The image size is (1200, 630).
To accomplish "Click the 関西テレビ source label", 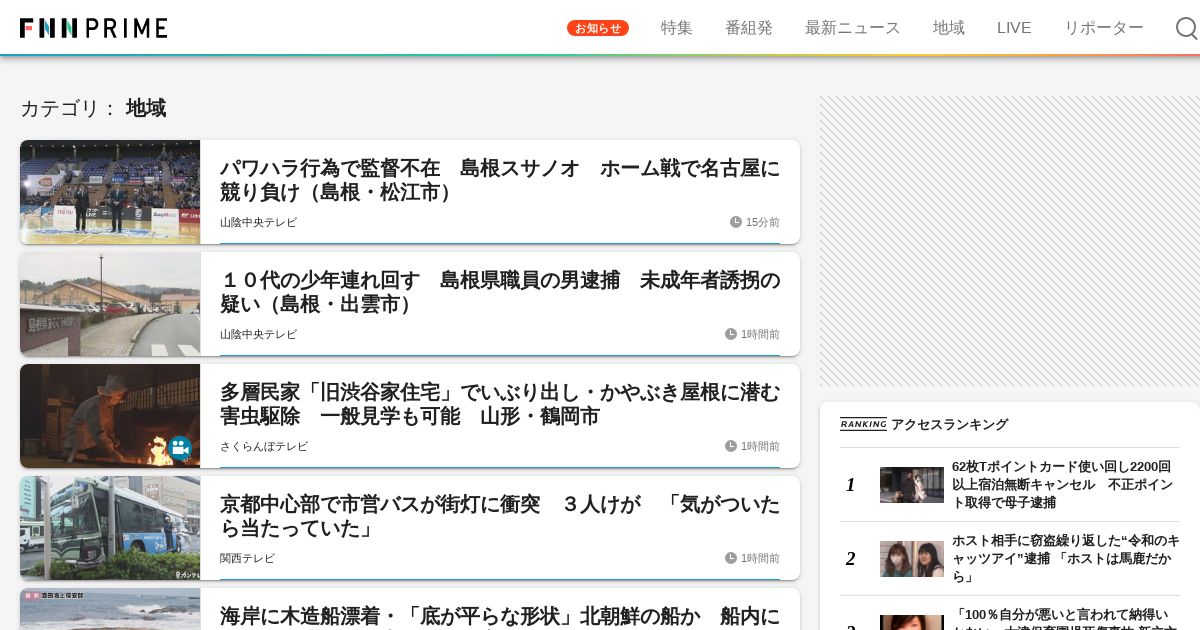I will tap(247, 558).
